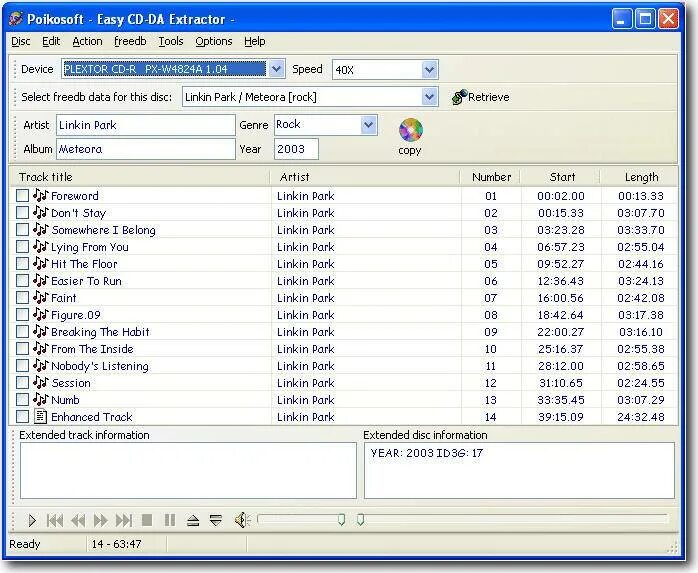698x573 pixels.
Task: Click the music note icon for Numb
Action: [41, 399]
